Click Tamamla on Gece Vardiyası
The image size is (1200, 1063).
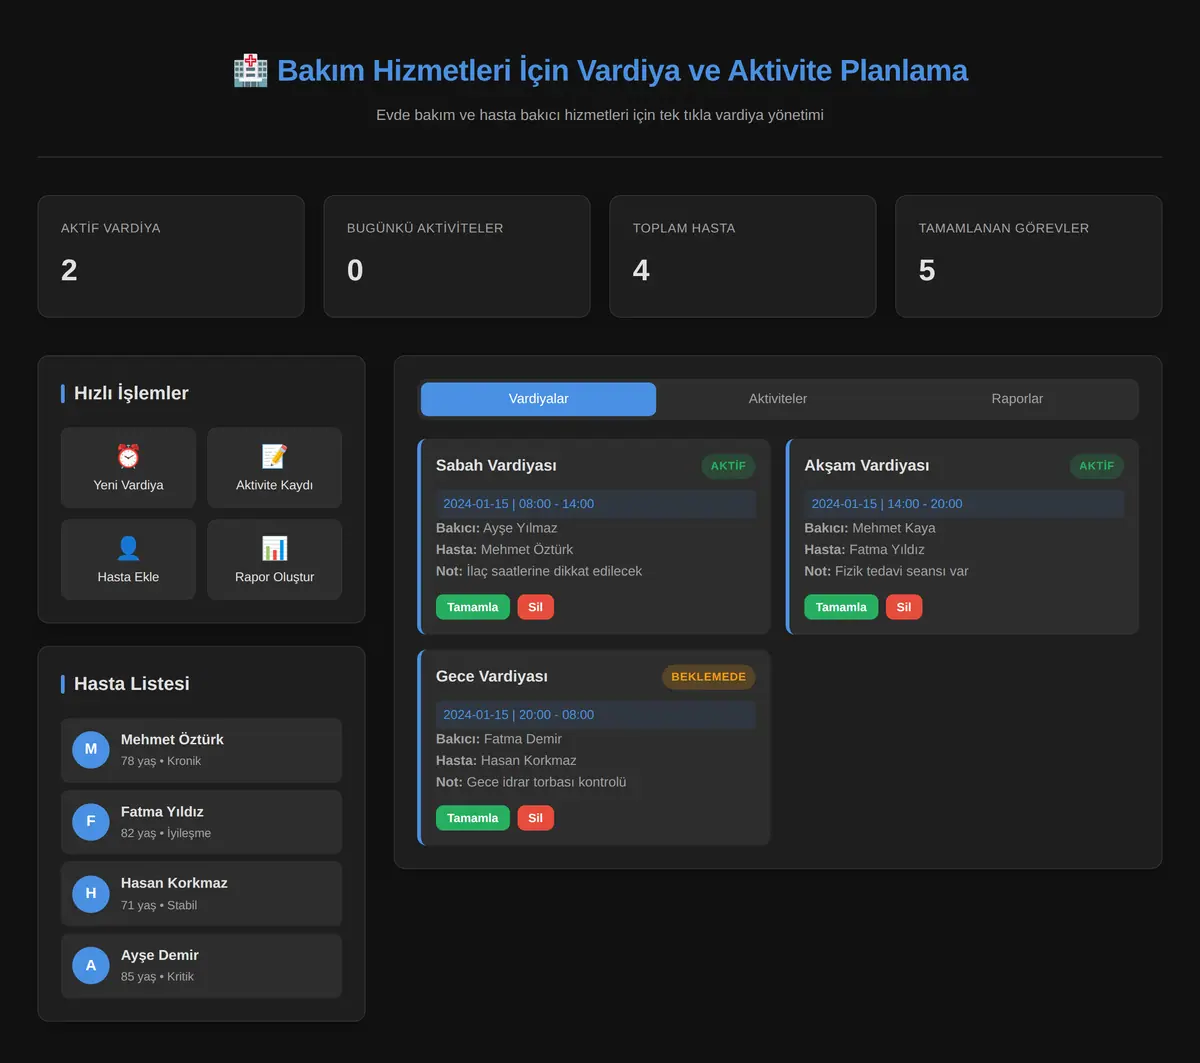[473, 818]
